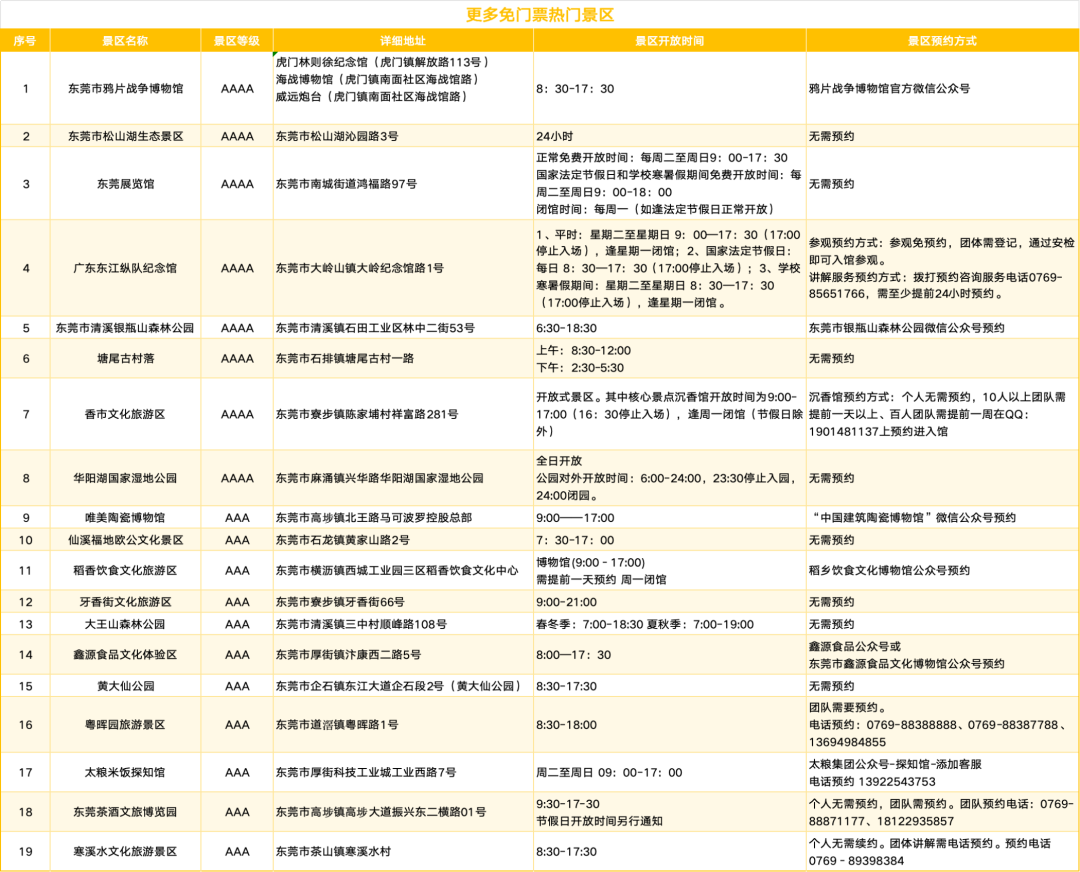Click the cell 东莞市清溪银瓶山森林公园
Viewport: 1080px width, 872px height.
pyautogui.click(x=125, y=328)
